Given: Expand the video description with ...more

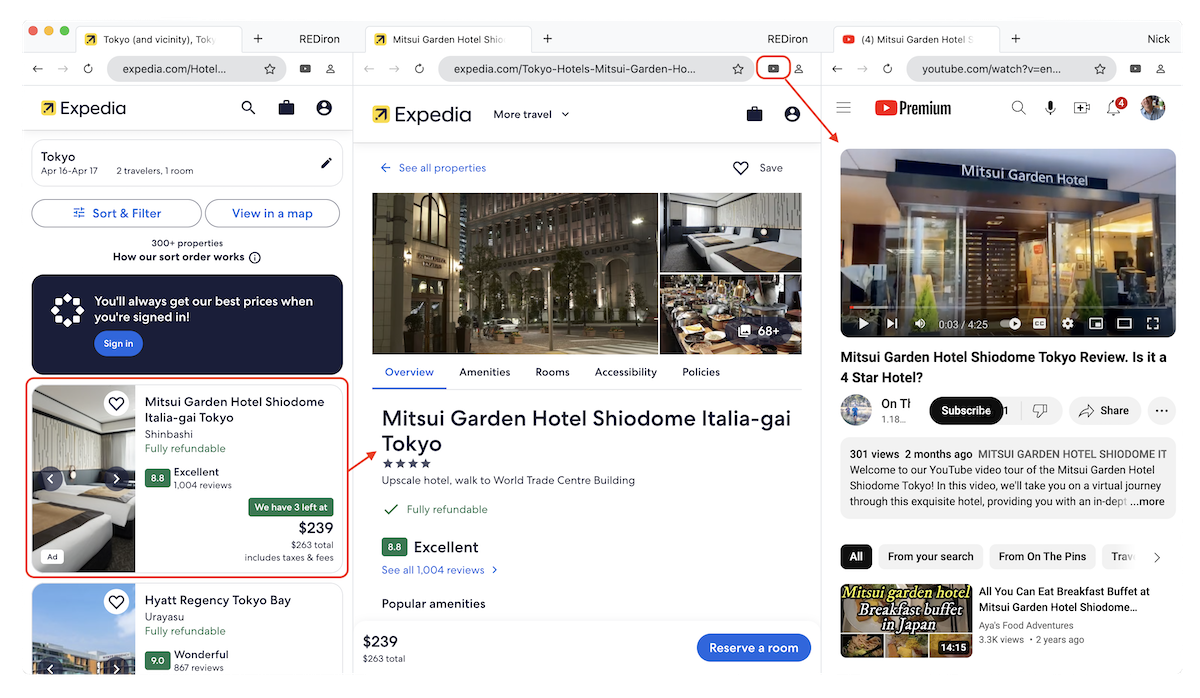Looking at the screenshot, I should pyautogui.click(x=1150, y=501).
